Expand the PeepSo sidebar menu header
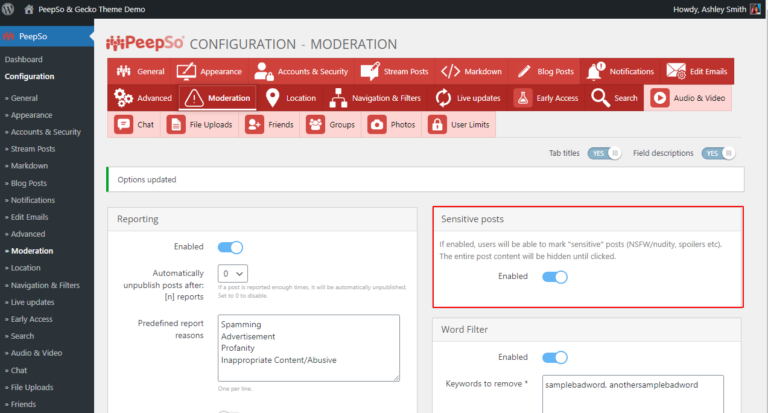Image resolution: width=768 pixels, height=413 pixels. 47,36
